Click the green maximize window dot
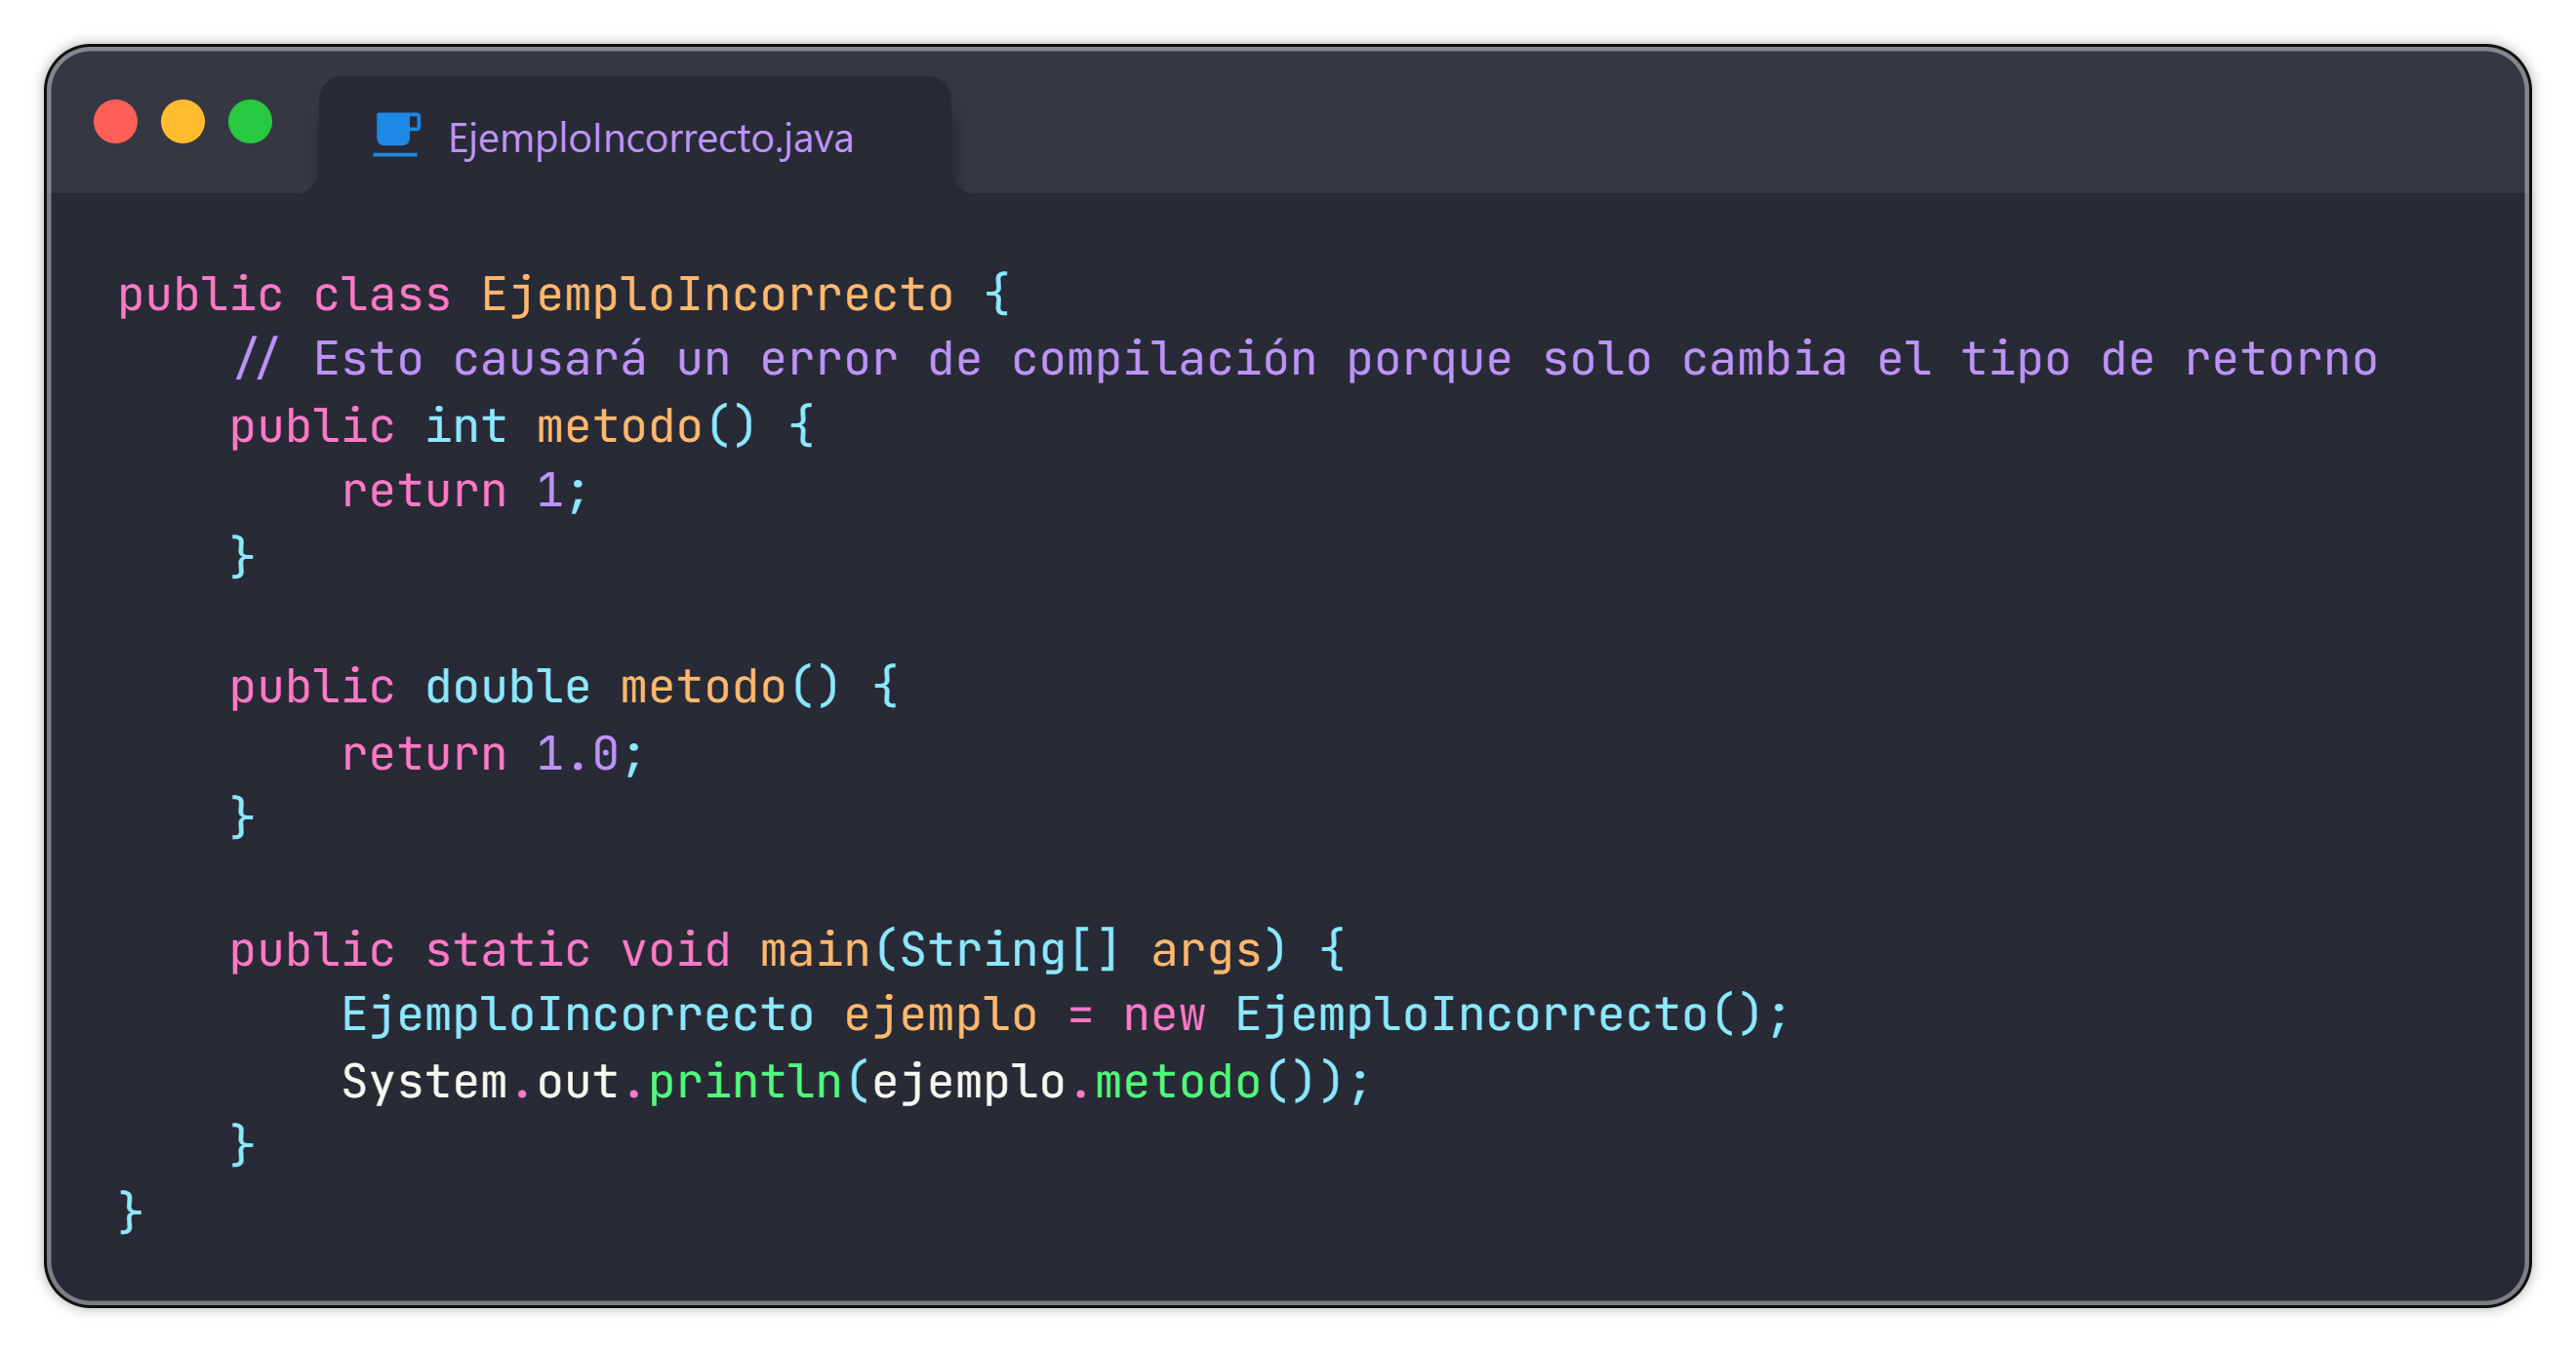 (x=250, y=122)
